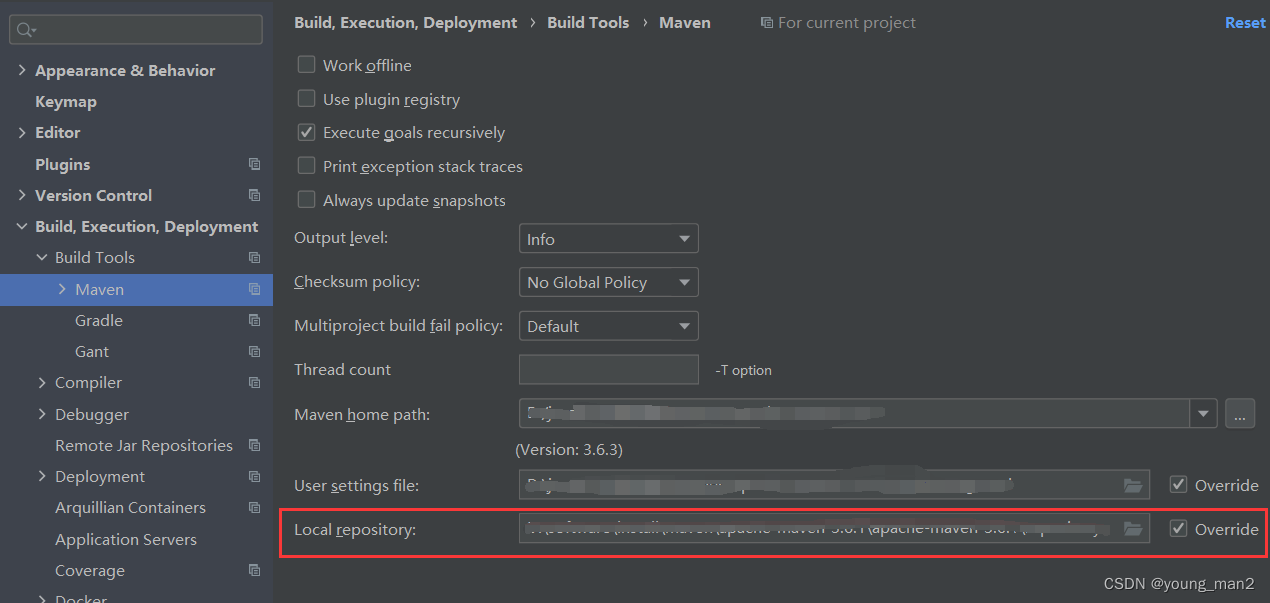
Task: Open the Output level dropdown
Action: pos(608,239)
